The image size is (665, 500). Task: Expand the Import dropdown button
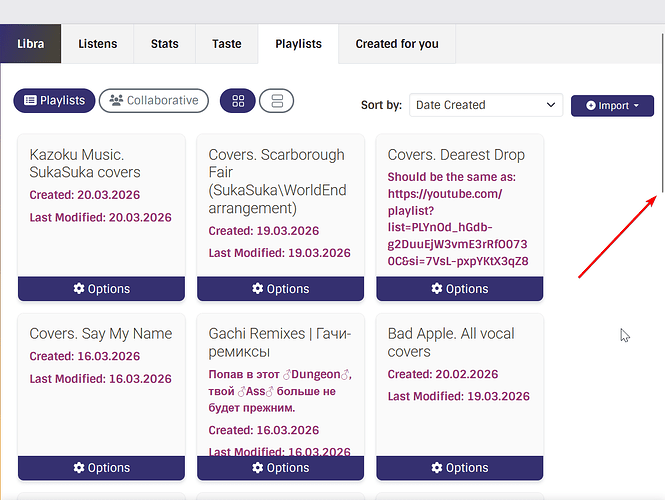tap(612, 105)
